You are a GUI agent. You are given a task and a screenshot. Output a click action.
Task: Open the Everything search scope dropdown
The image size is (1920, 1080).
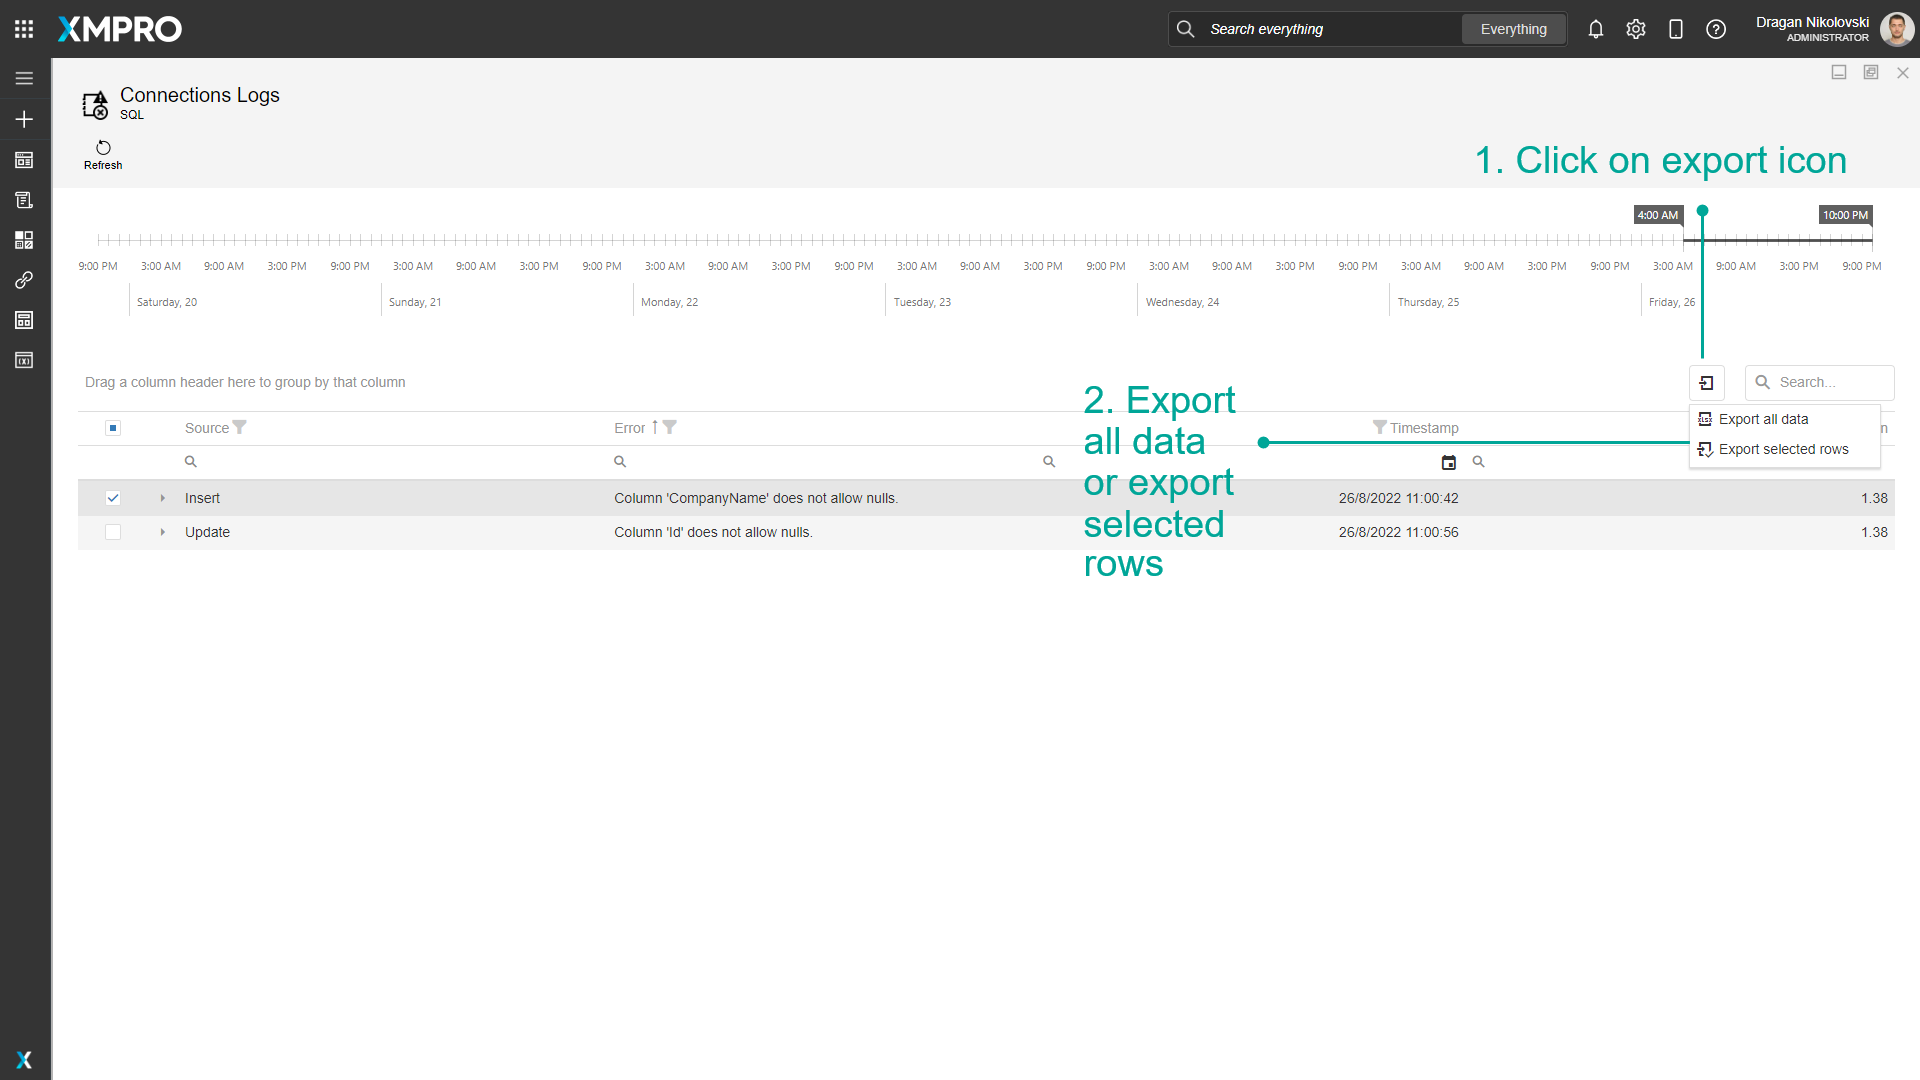[1513, 29]
